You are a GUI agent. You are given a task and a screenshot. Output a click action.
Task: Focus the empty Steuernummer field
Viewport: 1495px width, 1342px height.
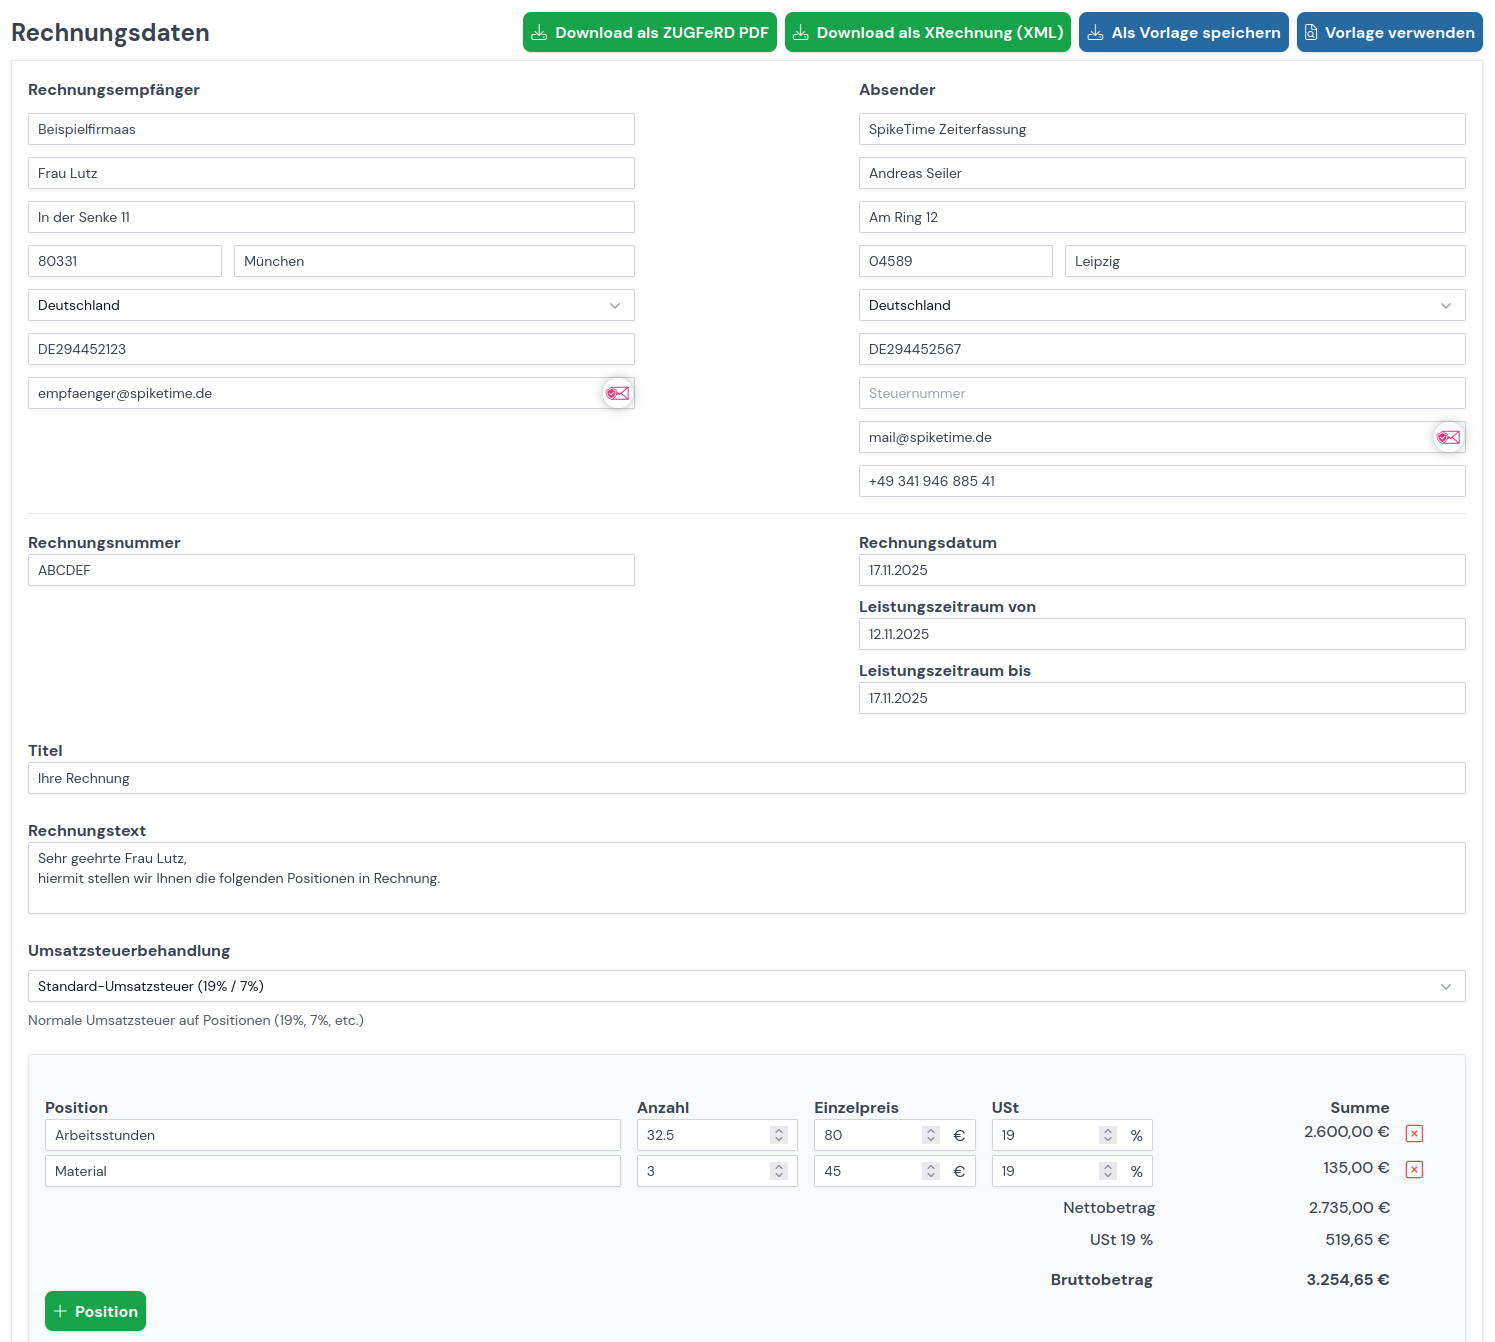1161,393
